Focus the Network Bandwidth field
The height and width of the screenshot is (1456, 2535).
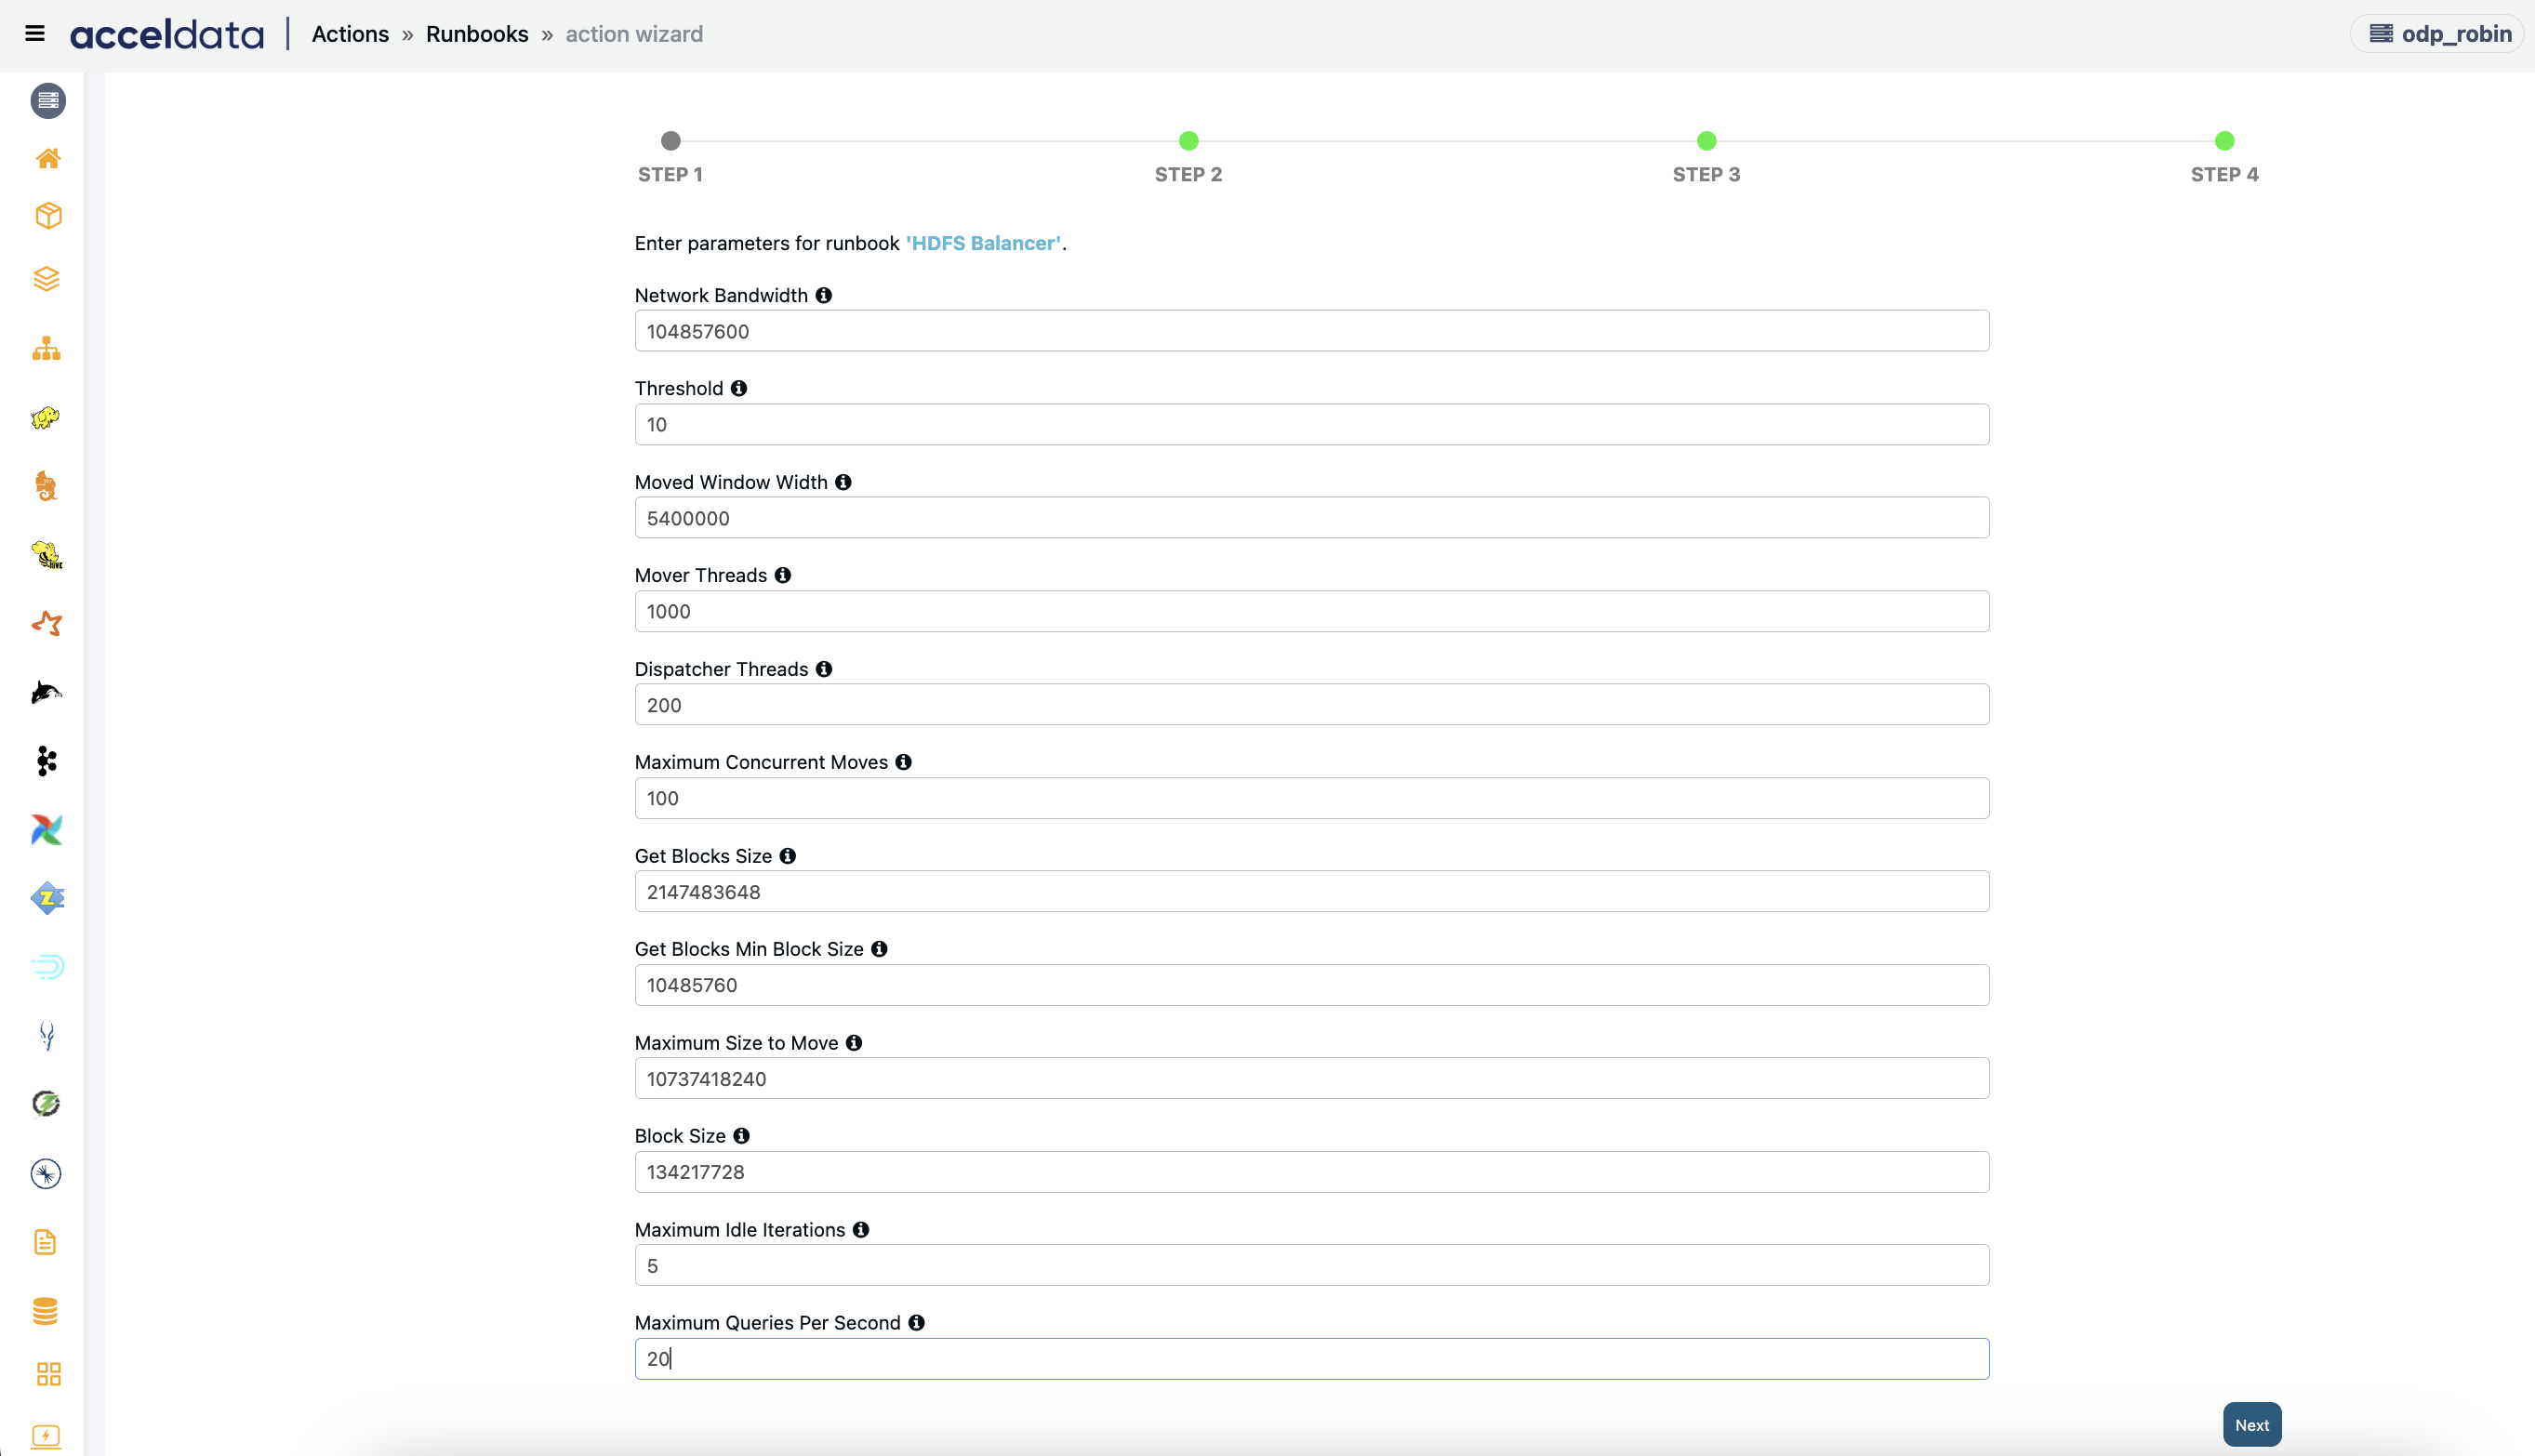point(1312,331)
